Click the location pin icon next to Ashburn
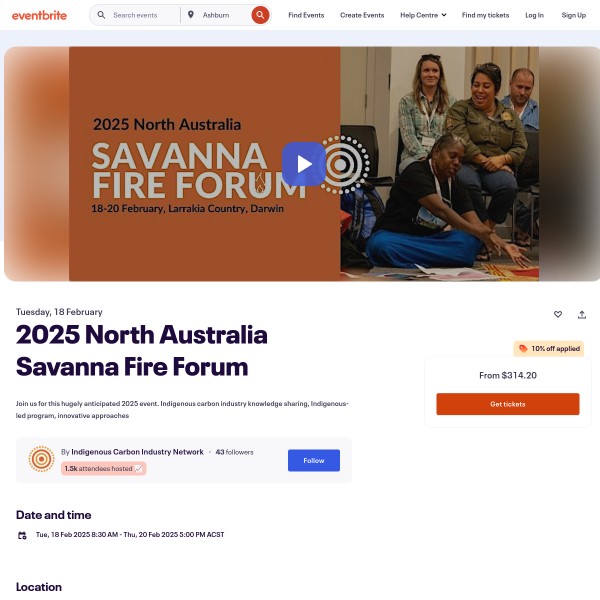 pyautogui.click(x=191, y=15)
